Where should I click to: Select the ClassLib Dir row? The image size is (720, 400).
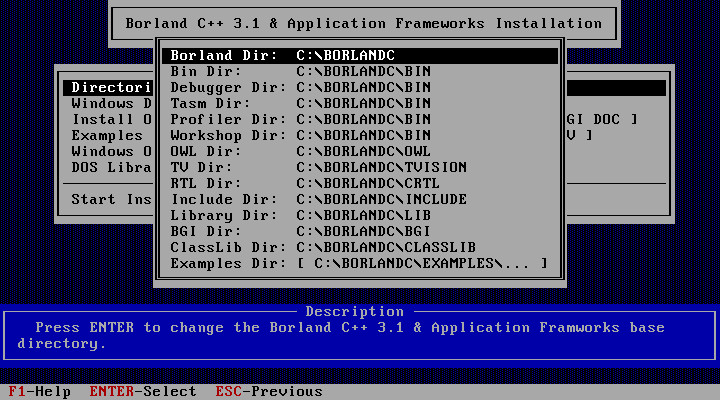(360, 248)
